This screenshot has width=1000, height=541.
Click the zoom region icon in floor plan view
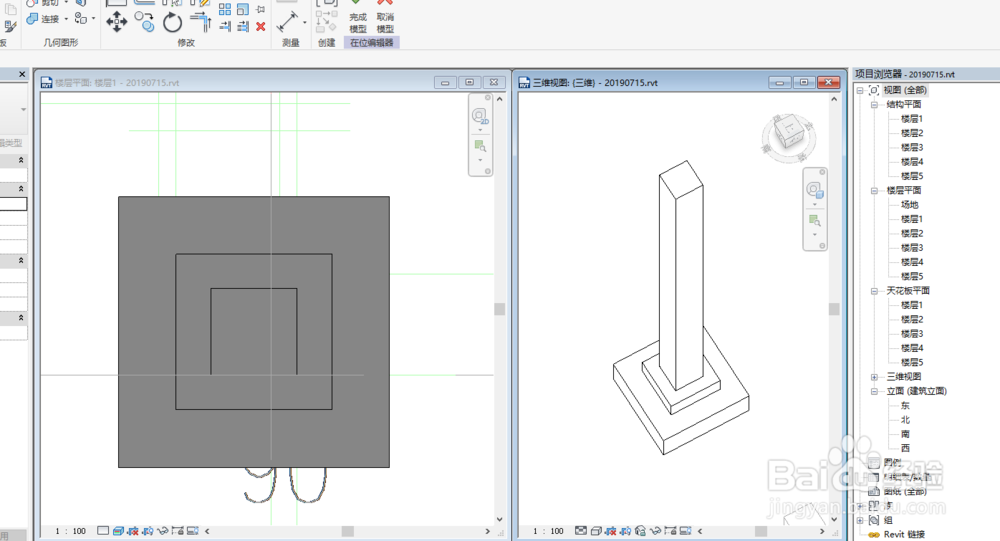[x=480, y=147]
